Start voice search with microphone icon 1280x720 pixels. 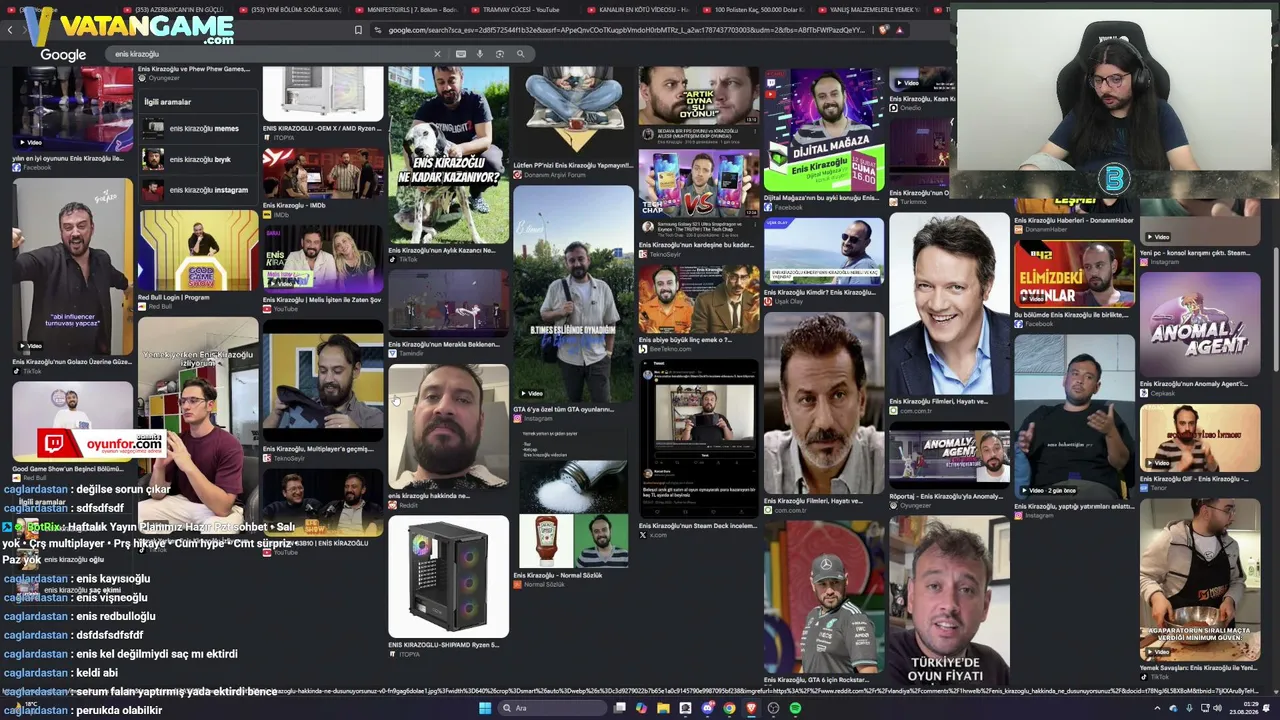(480, 54)
